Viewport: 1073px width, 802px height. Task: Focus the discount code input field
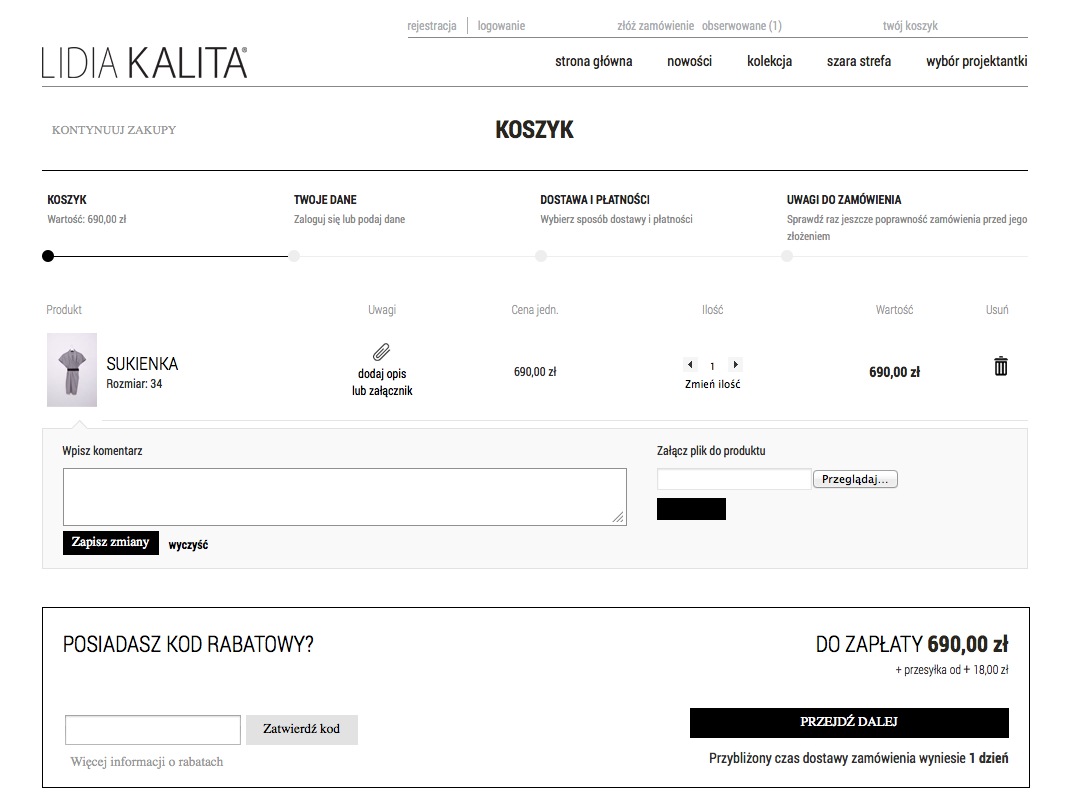click(x=153, y=729)
